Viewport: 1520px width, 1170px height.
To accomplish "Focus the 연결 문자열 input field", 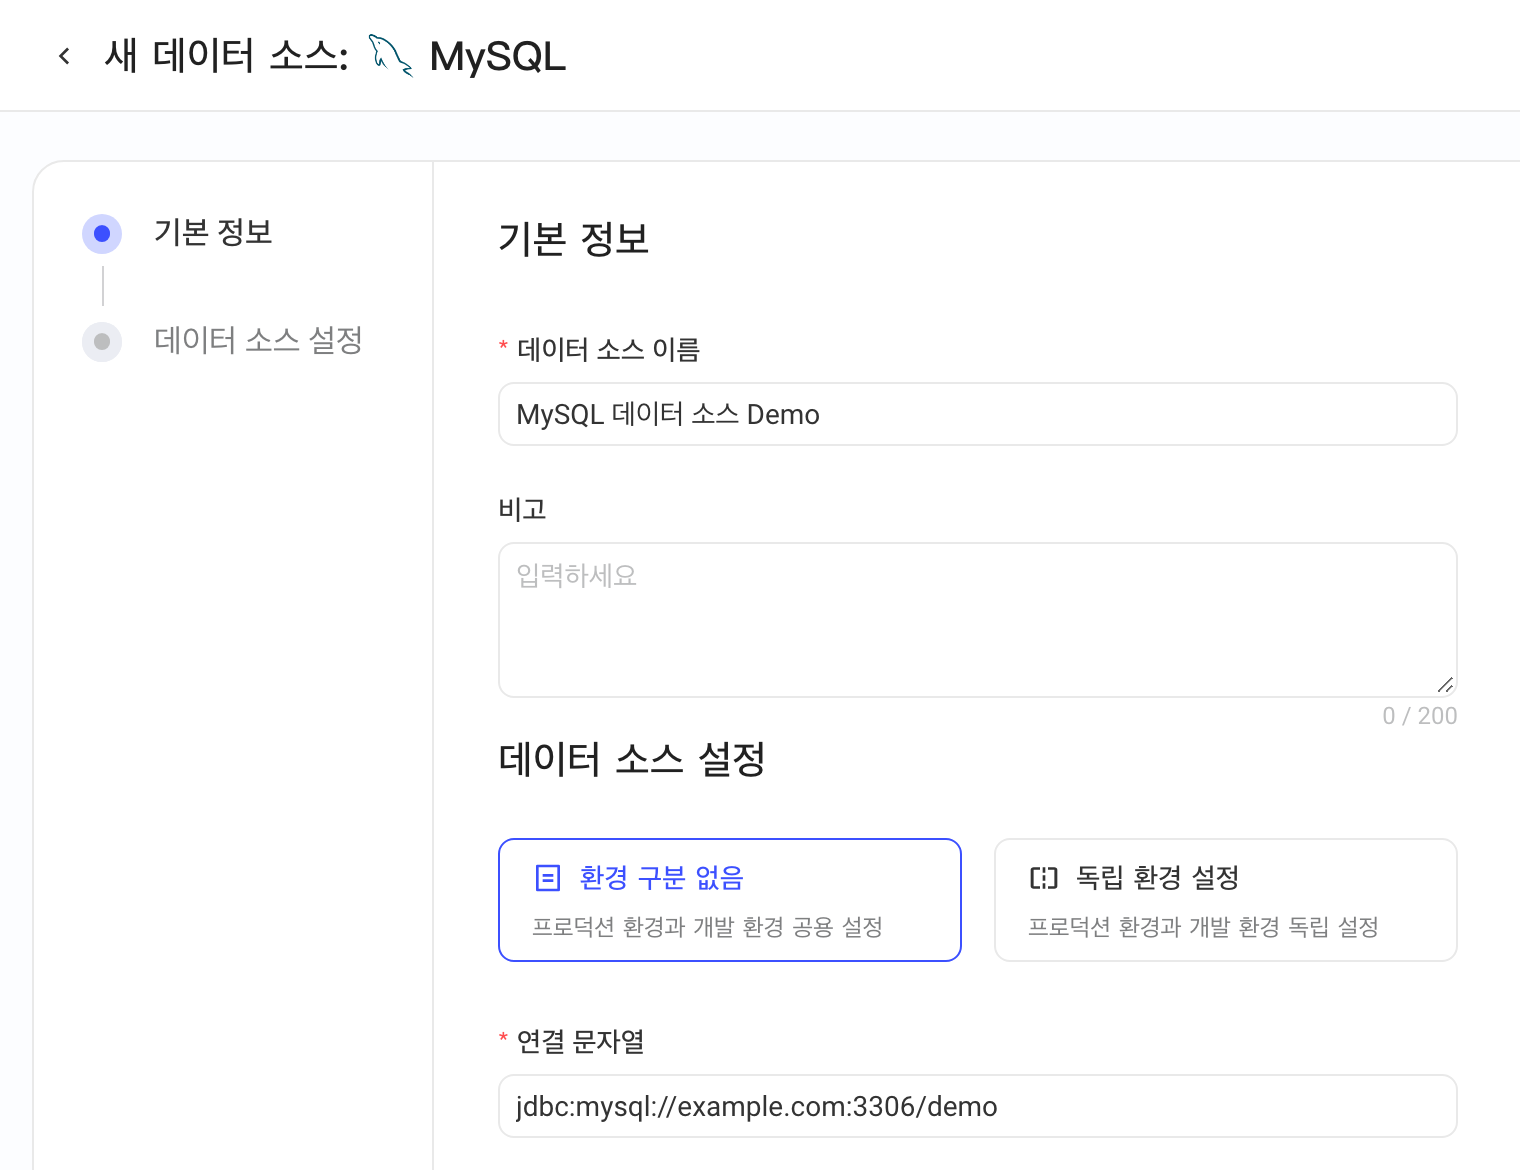I will click(978, 1106).
